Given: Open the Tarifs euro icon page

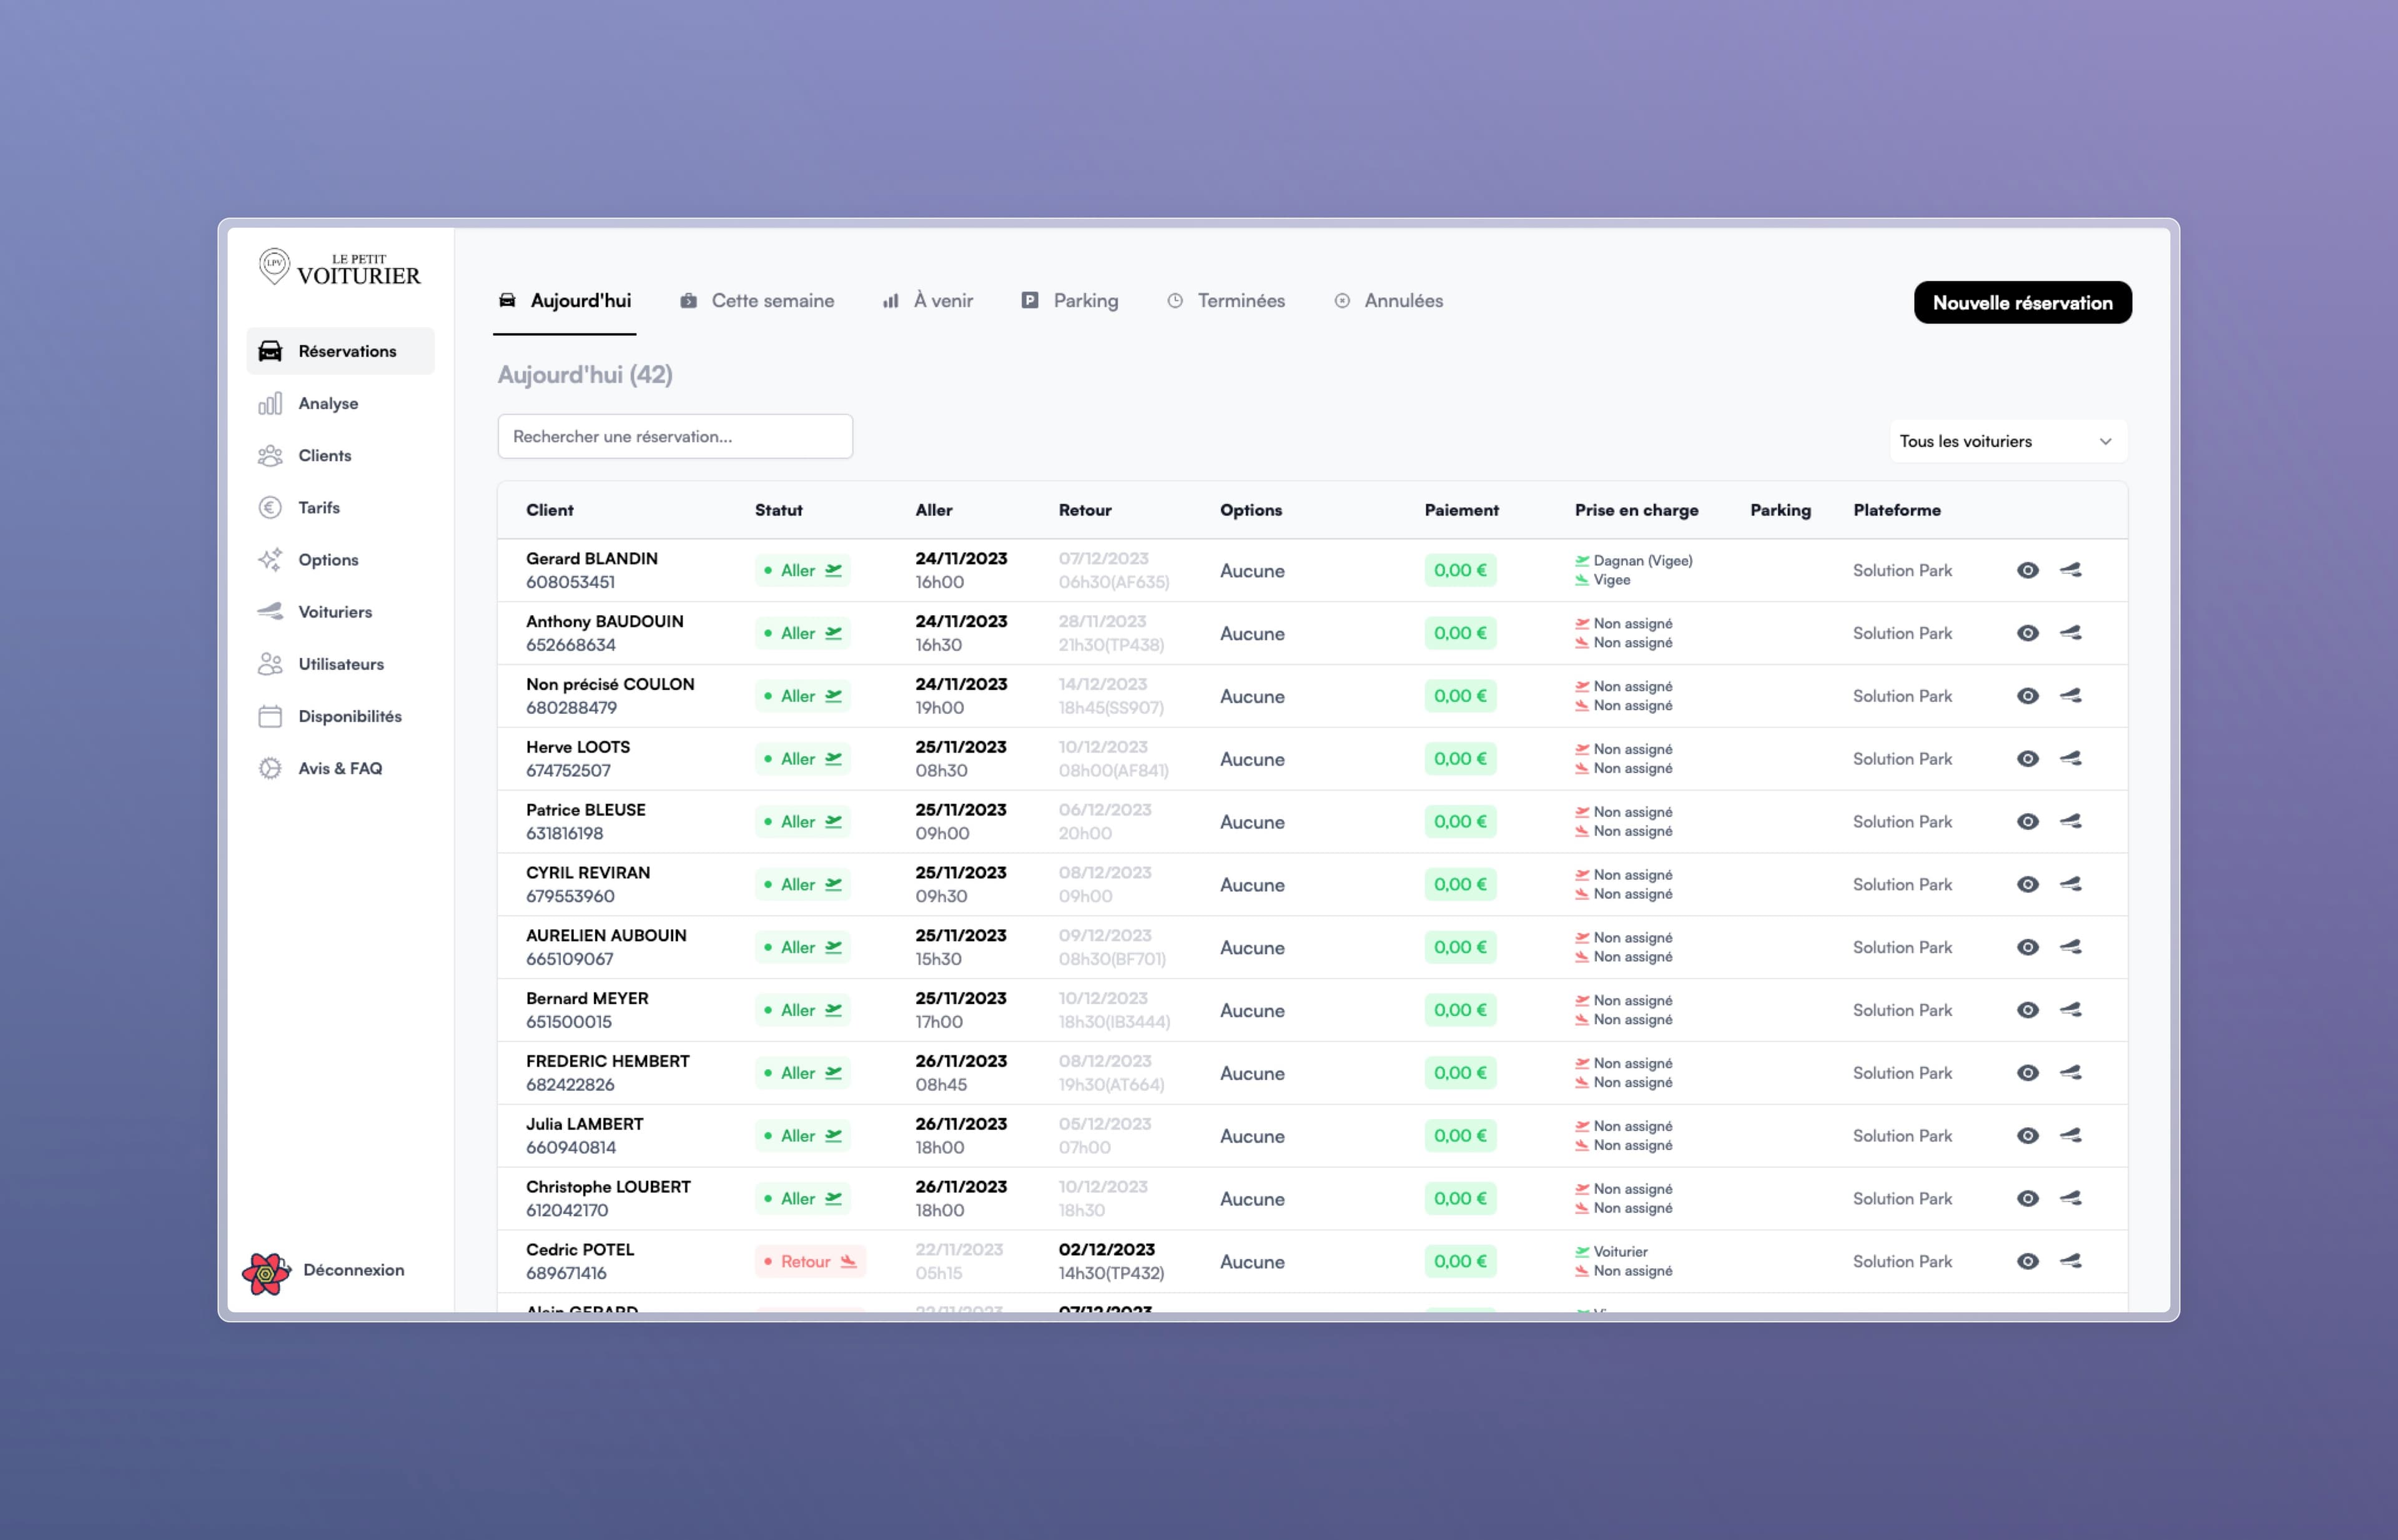Looking at the screenshot, I should click(x=318, y=507).
